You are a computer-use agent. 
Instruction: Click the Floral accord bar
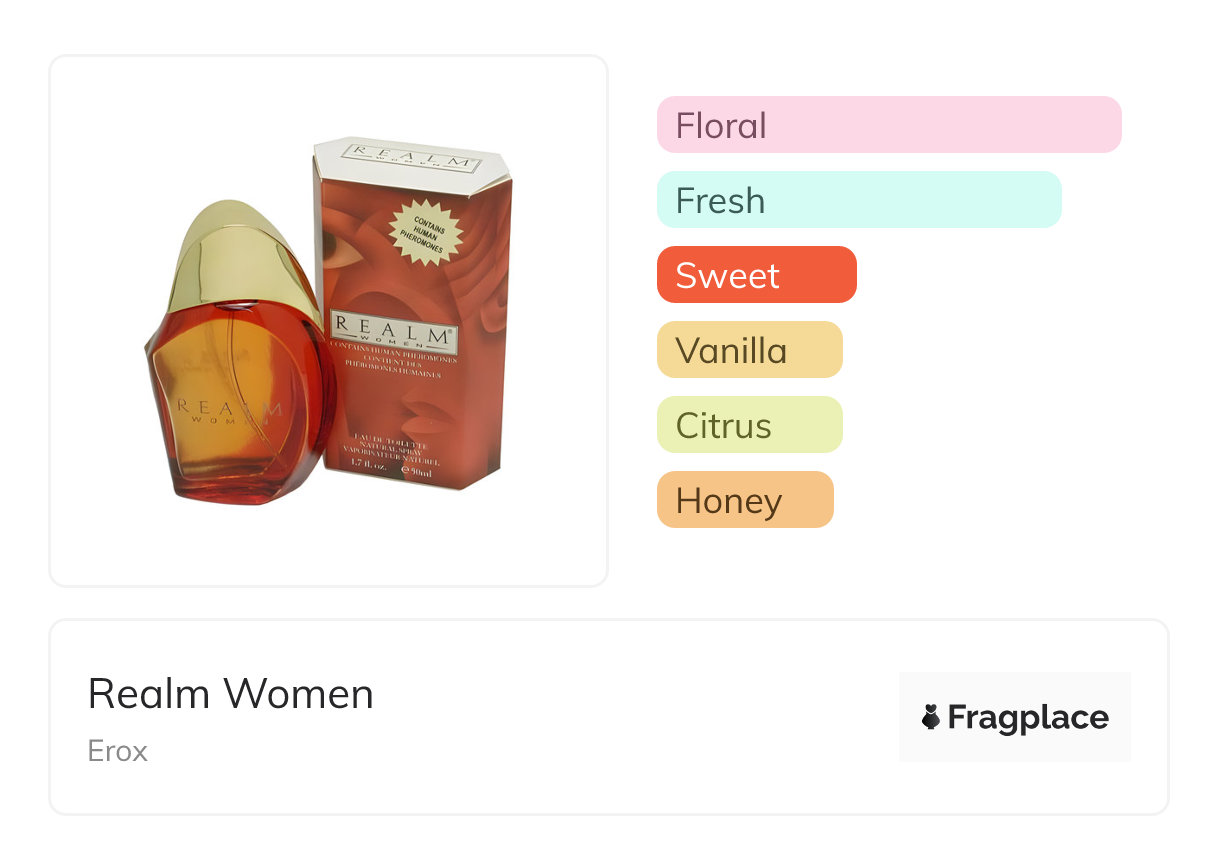coord(888,125)
